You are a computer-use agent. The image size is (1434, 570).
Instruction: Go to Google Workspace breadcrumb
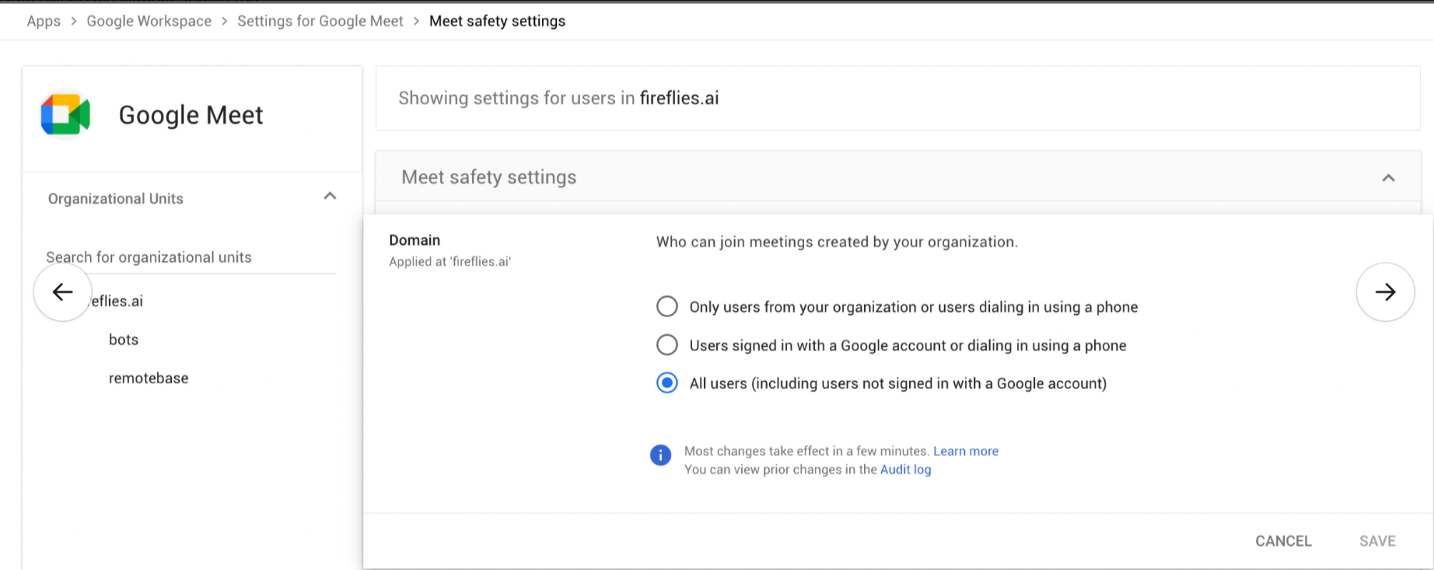point(149,21)
